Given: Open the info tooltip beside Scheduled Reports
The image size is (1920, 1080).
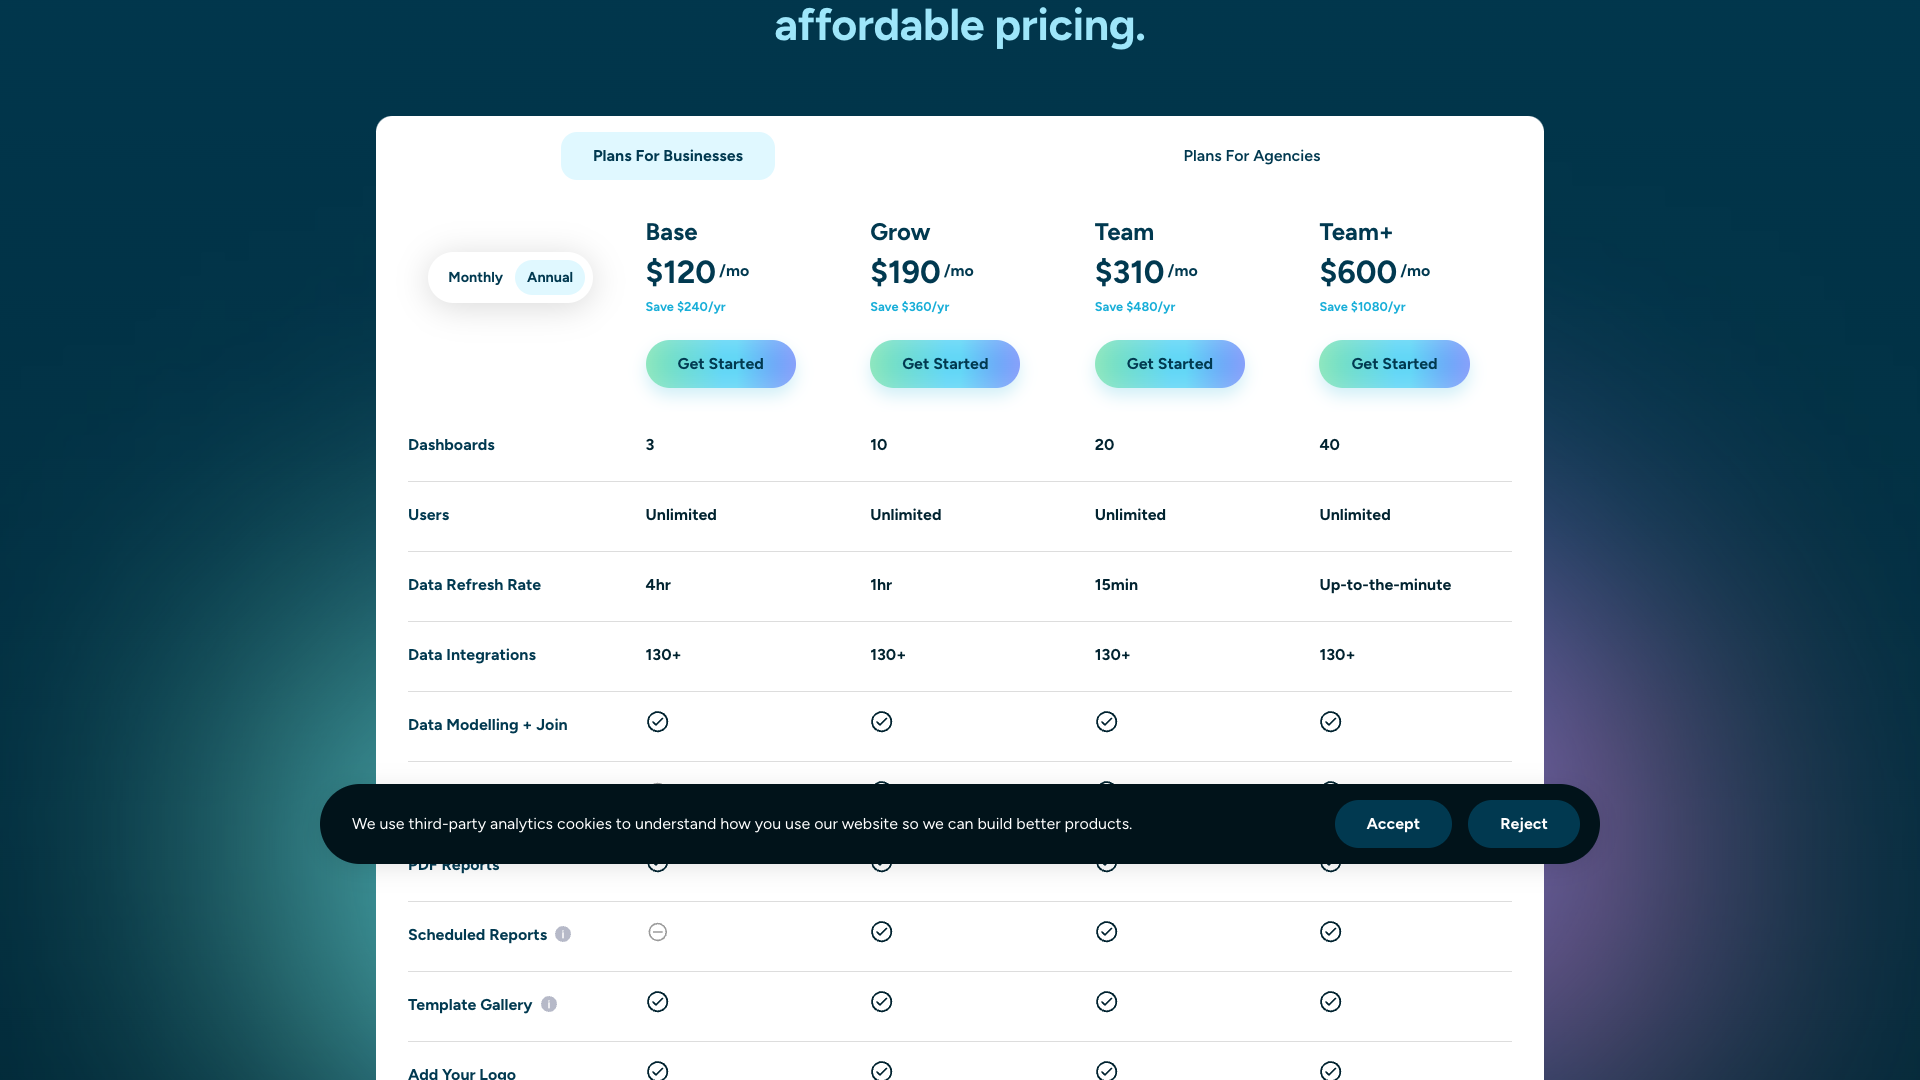Looking at the screenshot, I should (563, 934).
